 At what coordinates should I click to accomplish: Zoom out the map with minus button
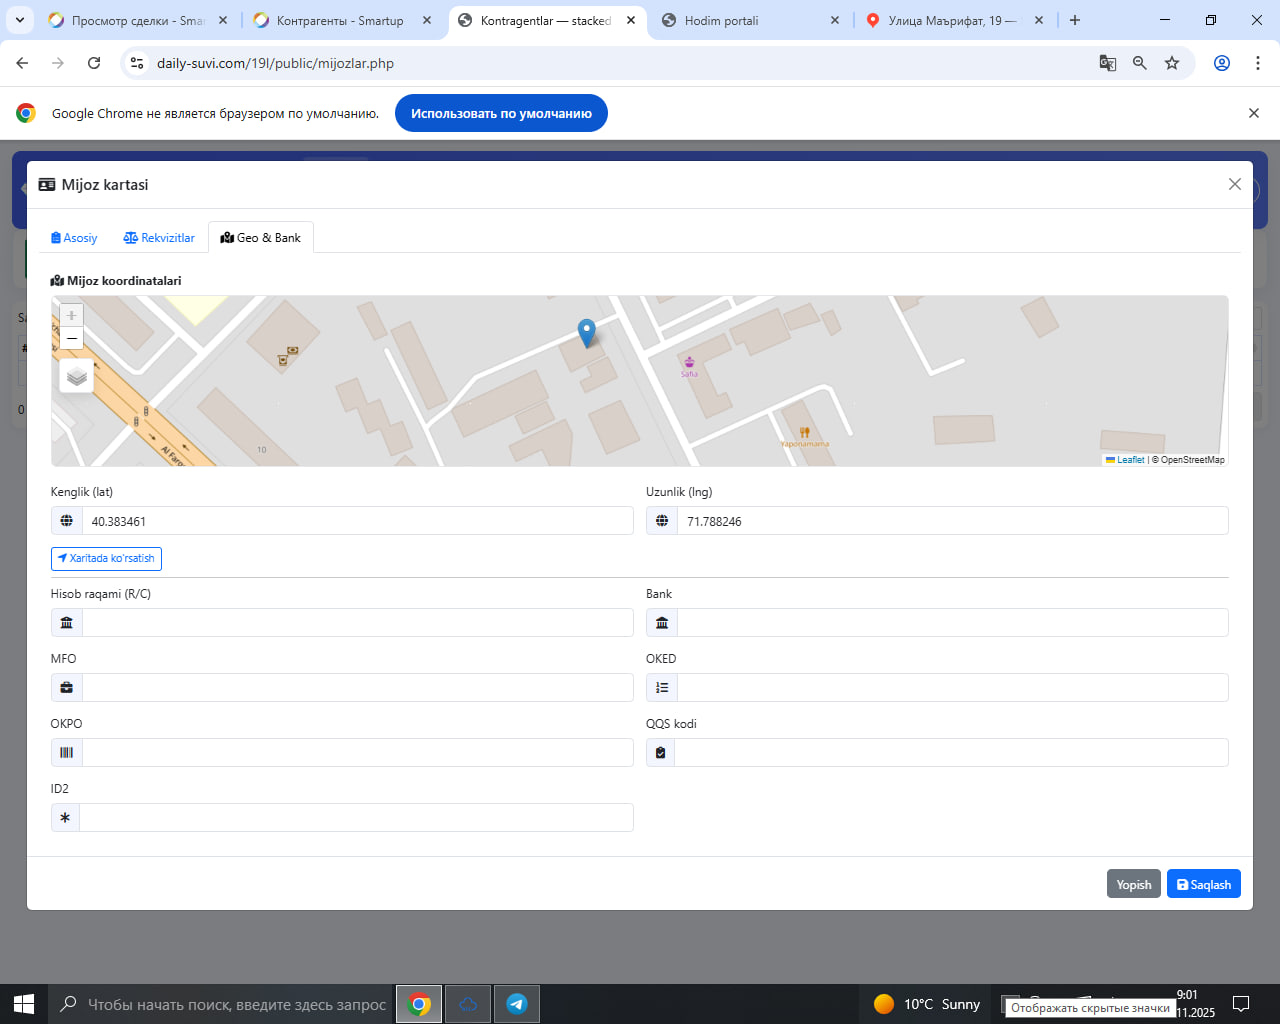point(71,339)
